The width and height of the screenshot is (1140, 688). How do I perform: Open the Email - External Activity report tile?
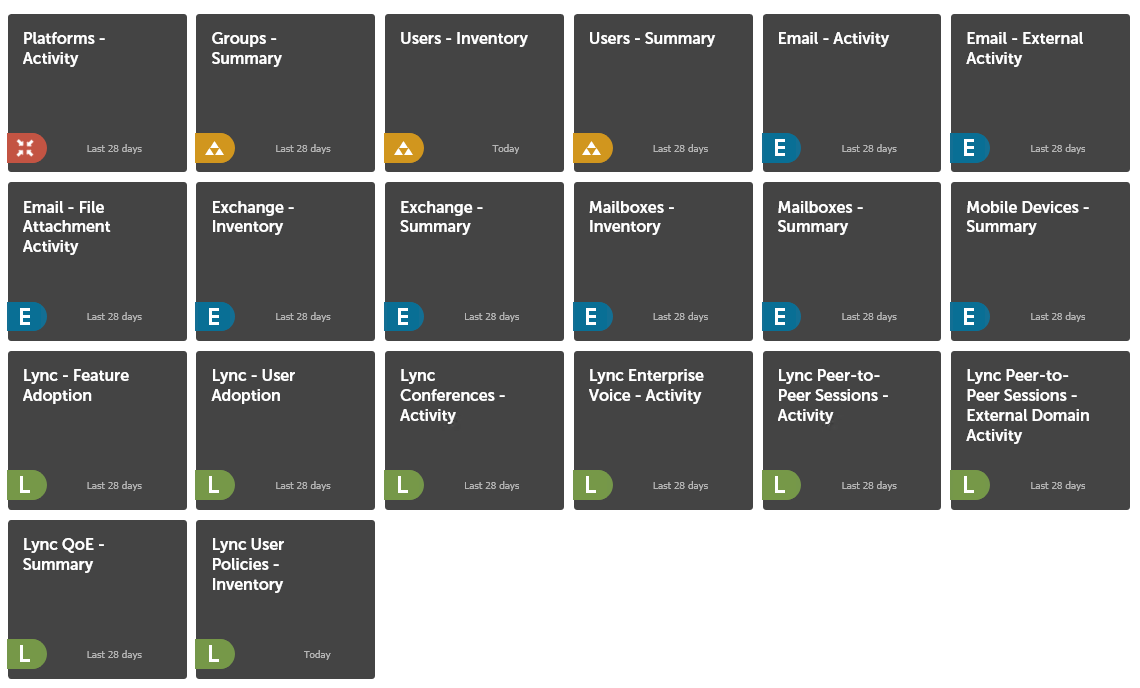coord(1040,93)
